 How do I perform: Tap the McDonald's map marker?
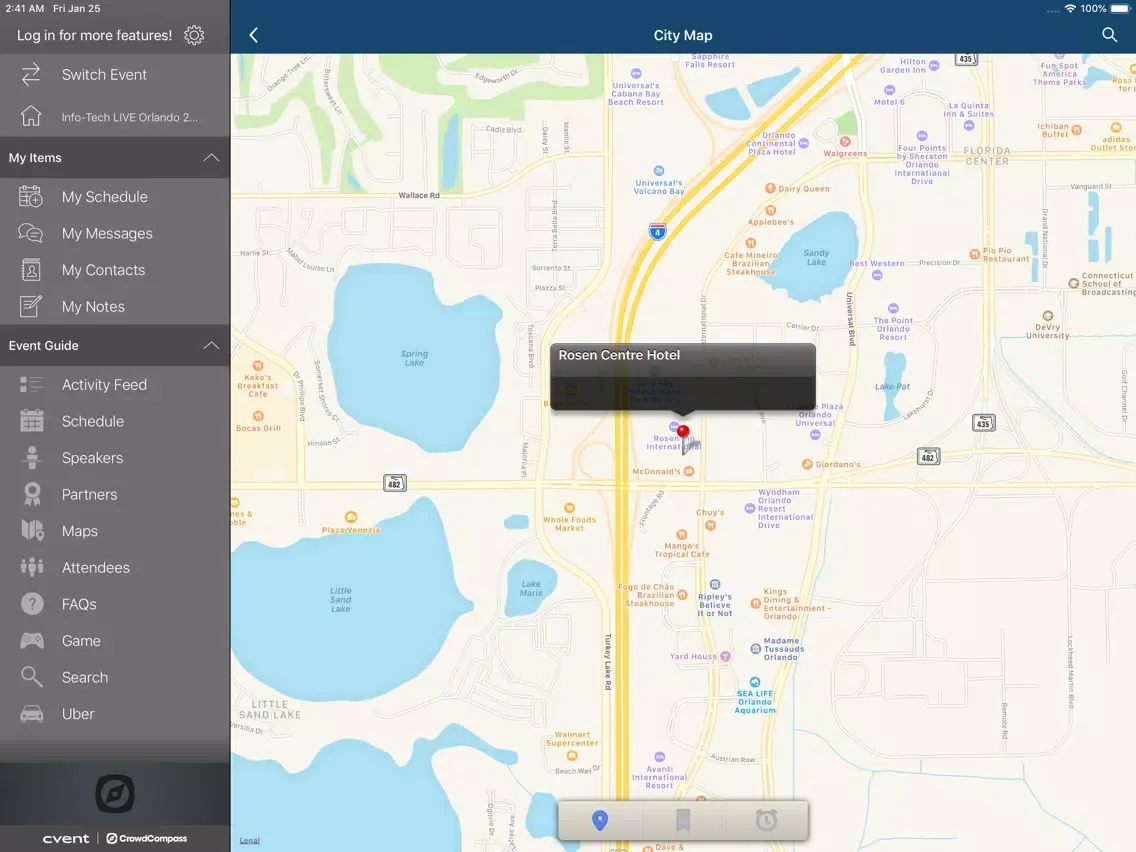click(x=689, y=471)
